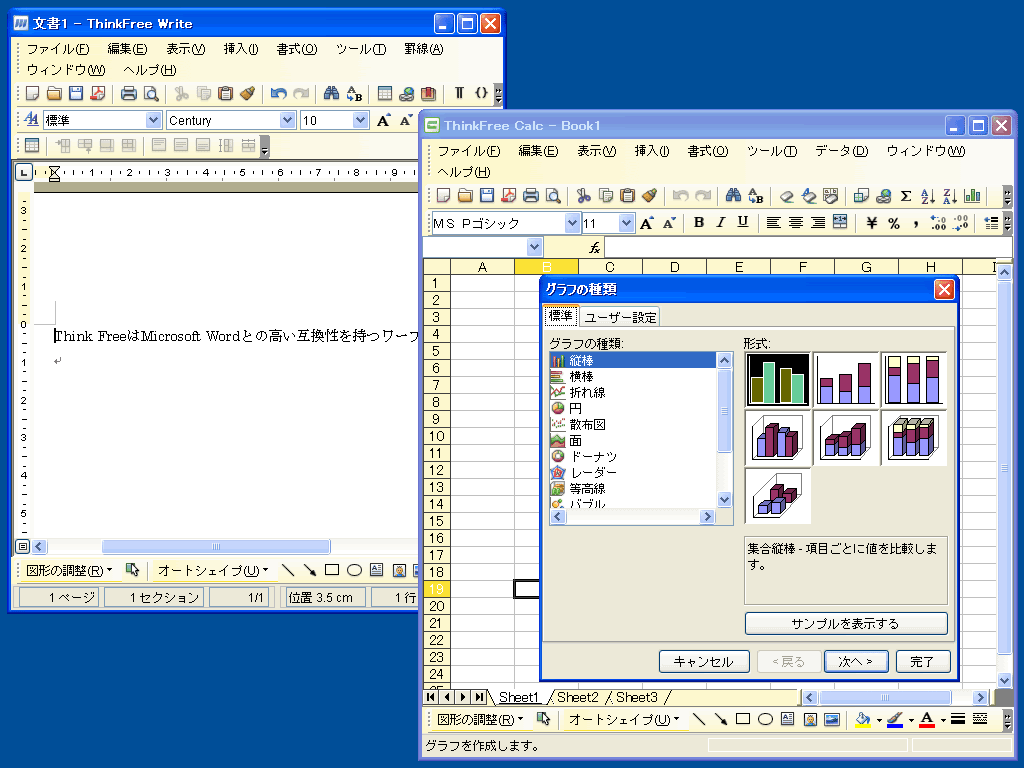Click the New document icon in Write toolbar
This screenshot has width=1024, height=768.
[x=32, y=93]
